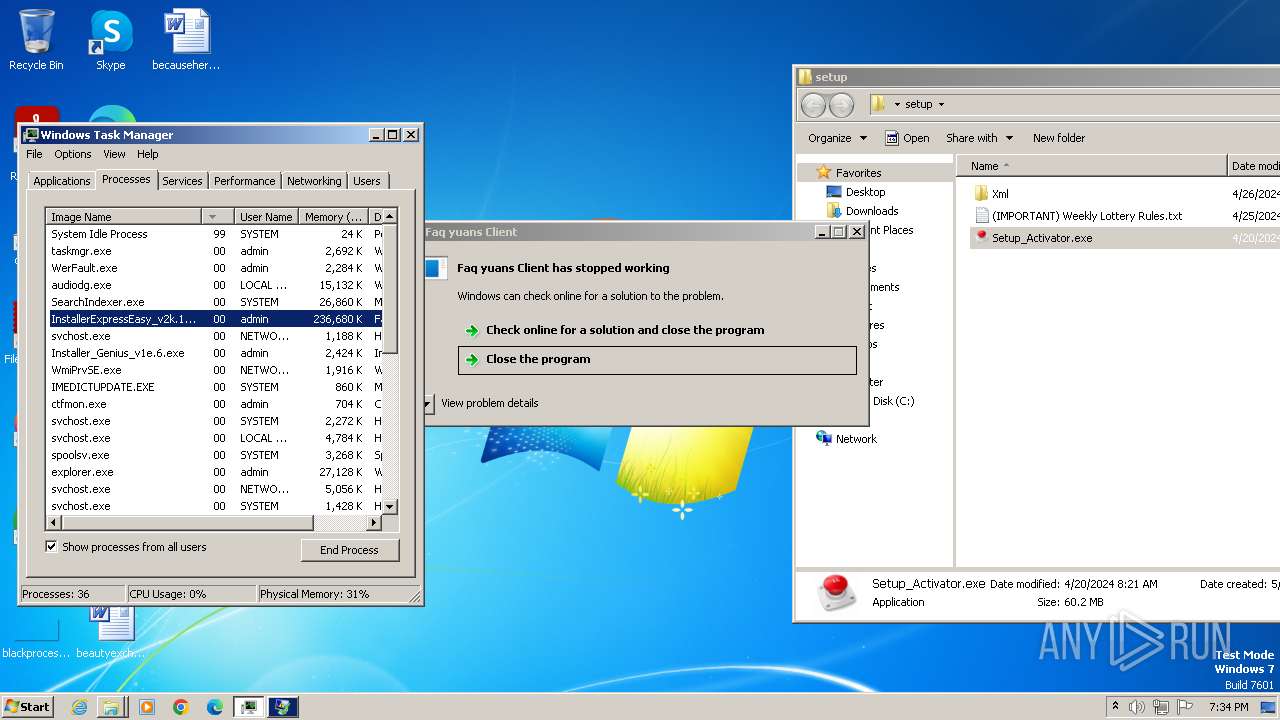Click Forward button in setup Explorer window
The image size is (1280, 720).
point(842,104)
